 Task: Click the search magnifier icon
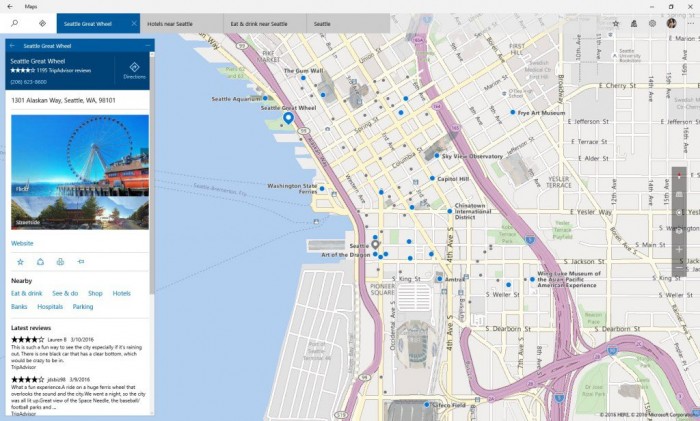click(x=14, y=23)
